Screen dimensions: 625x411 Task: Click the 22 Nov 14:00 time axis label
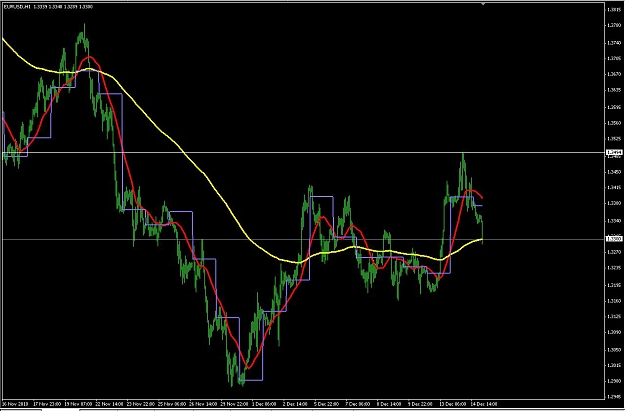(x=110, y=403)
